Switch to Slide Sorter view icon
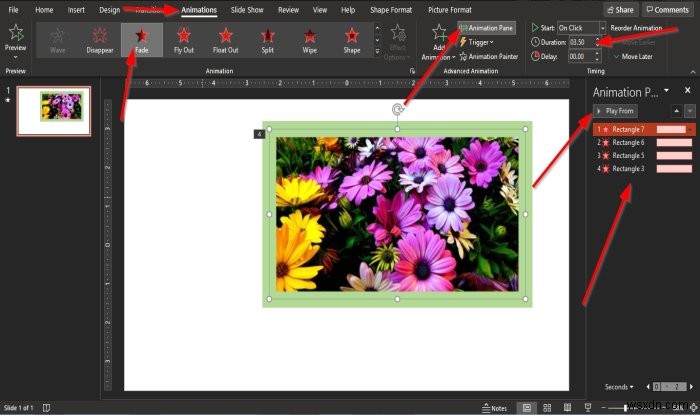700x415 pixels. point(547,407)
